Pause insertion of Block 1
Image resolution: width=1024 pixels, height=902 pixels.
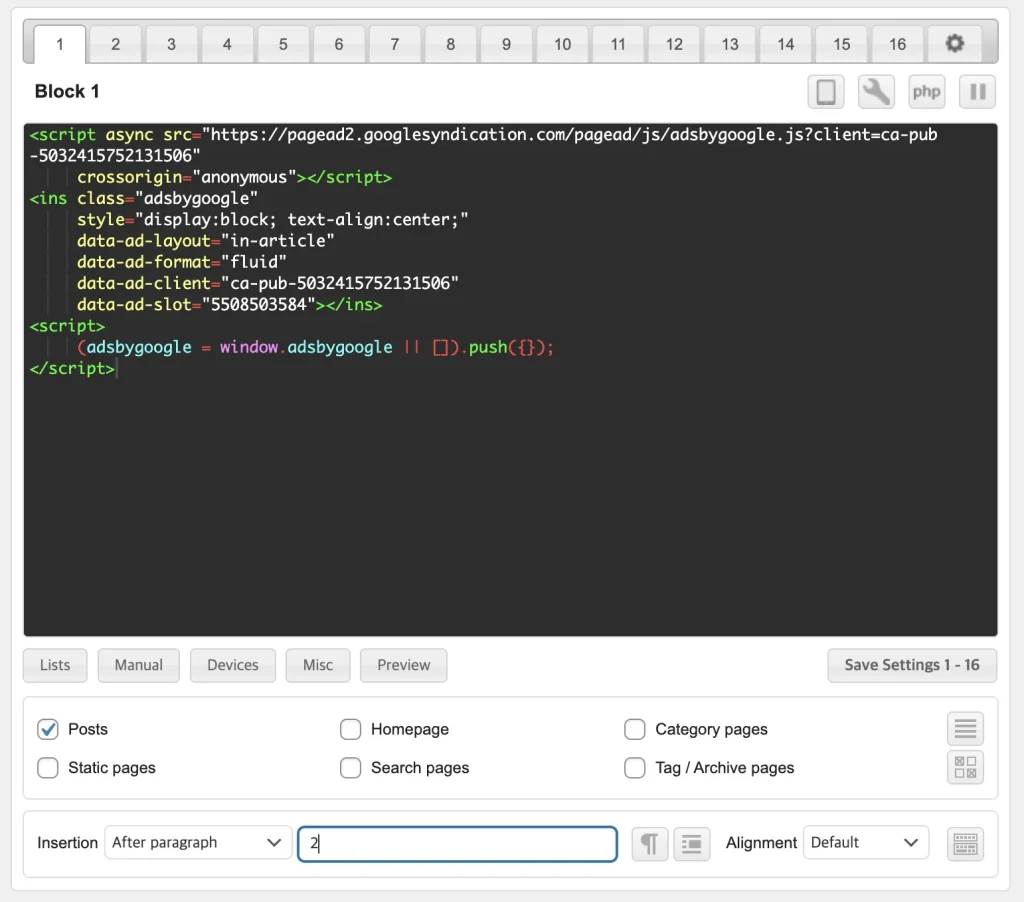tap(977, 91)
